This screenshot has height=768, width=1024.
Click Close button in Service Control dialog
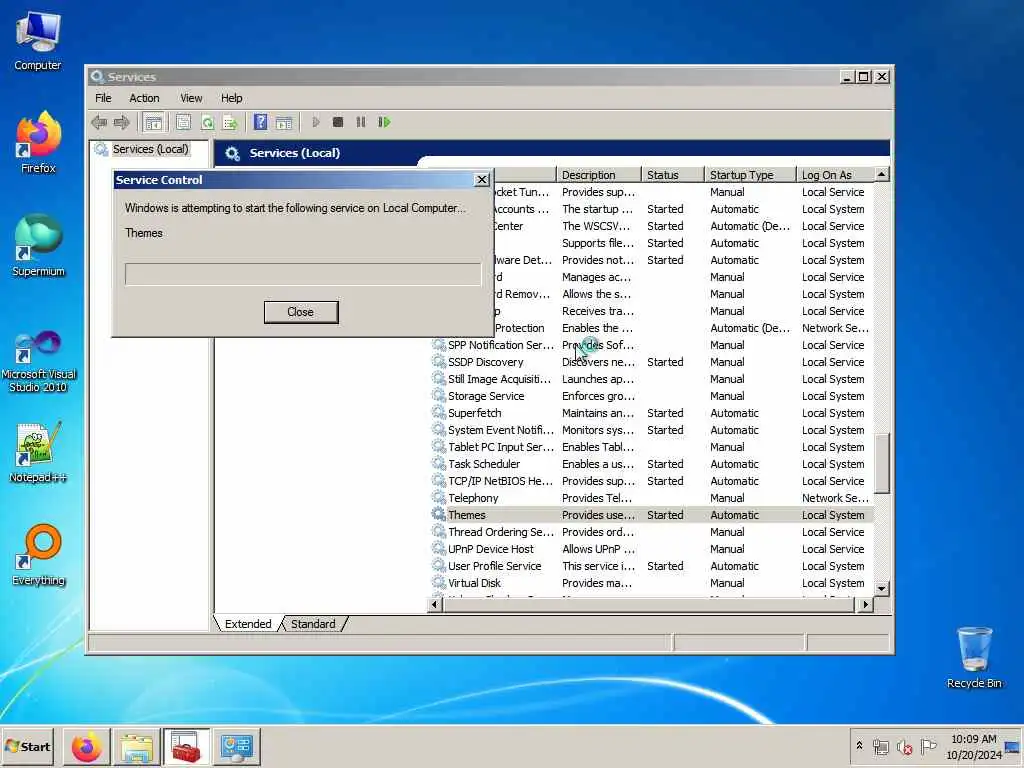click(x=301, y=312)
